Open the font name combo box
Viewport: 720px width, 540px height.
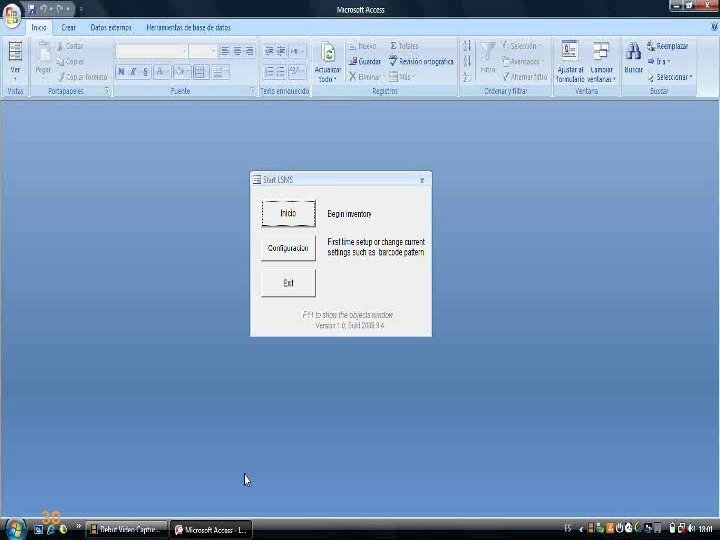point(152,51)
